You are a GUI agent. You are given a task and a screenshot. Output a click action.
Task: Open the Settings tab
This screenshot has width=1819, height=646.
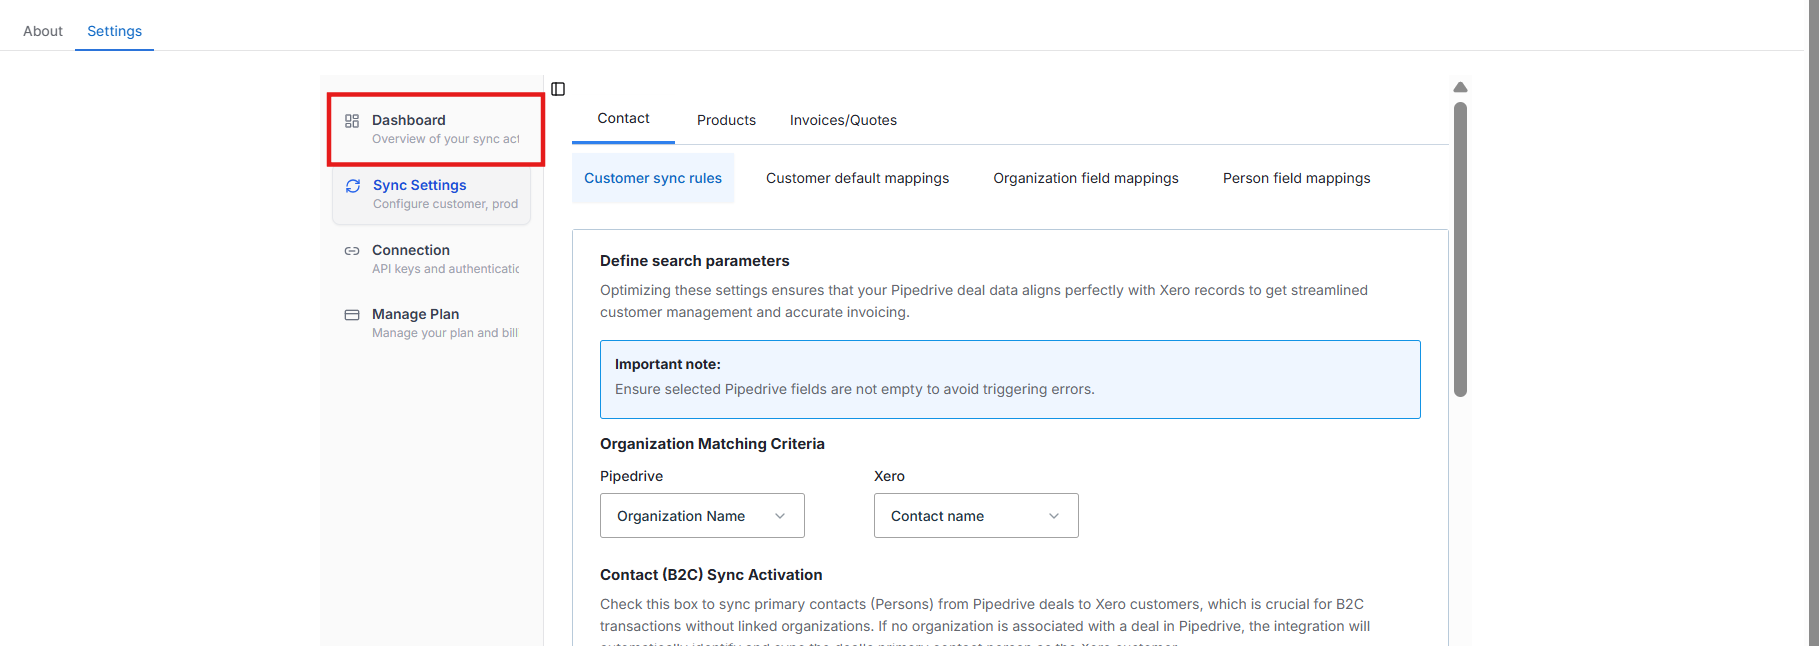point(115,31)
